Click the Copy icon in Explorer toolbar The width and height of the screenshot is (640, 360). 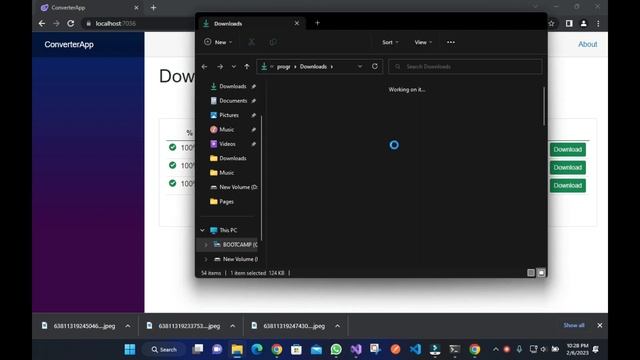(x=273, y=42)
